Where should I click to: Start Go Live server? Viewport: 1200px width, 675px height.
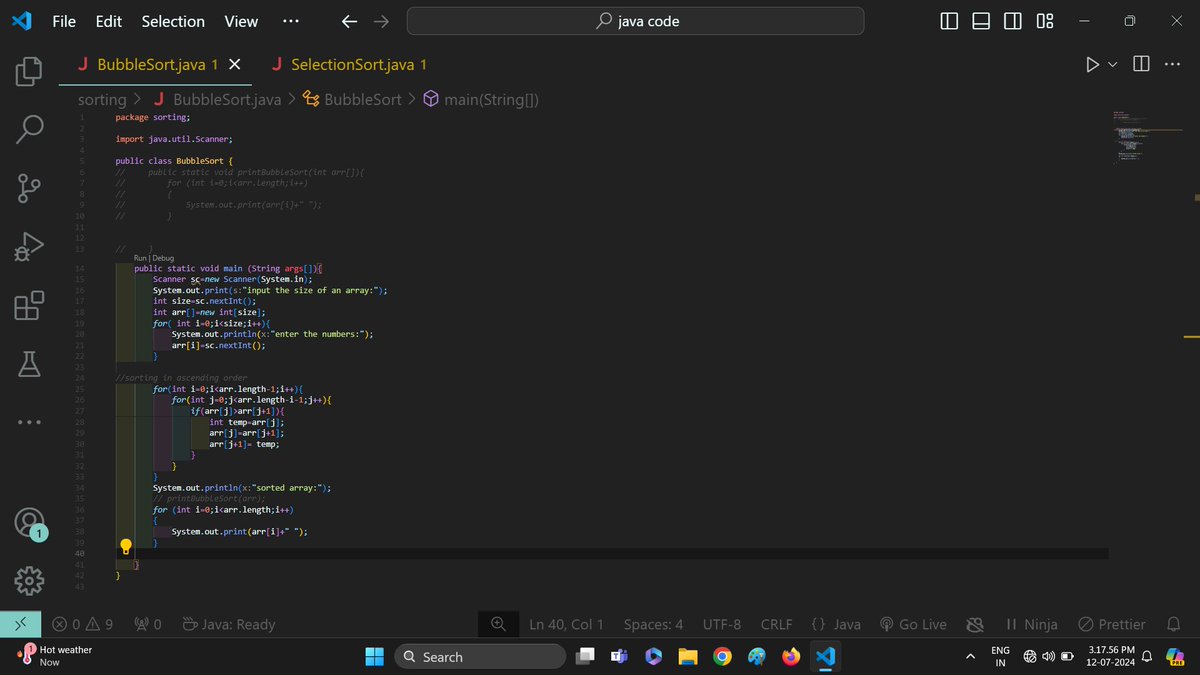912,624
